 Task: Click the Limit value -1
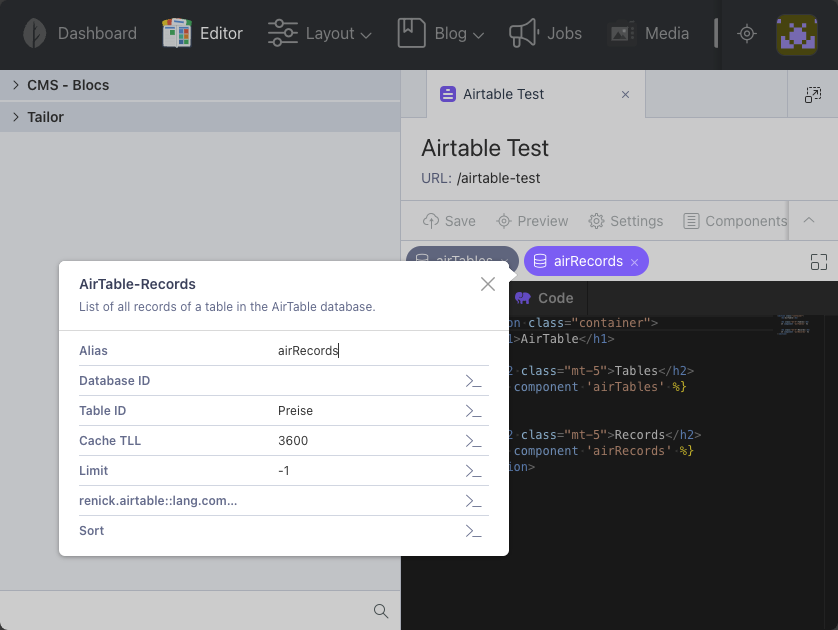(284, 470)
